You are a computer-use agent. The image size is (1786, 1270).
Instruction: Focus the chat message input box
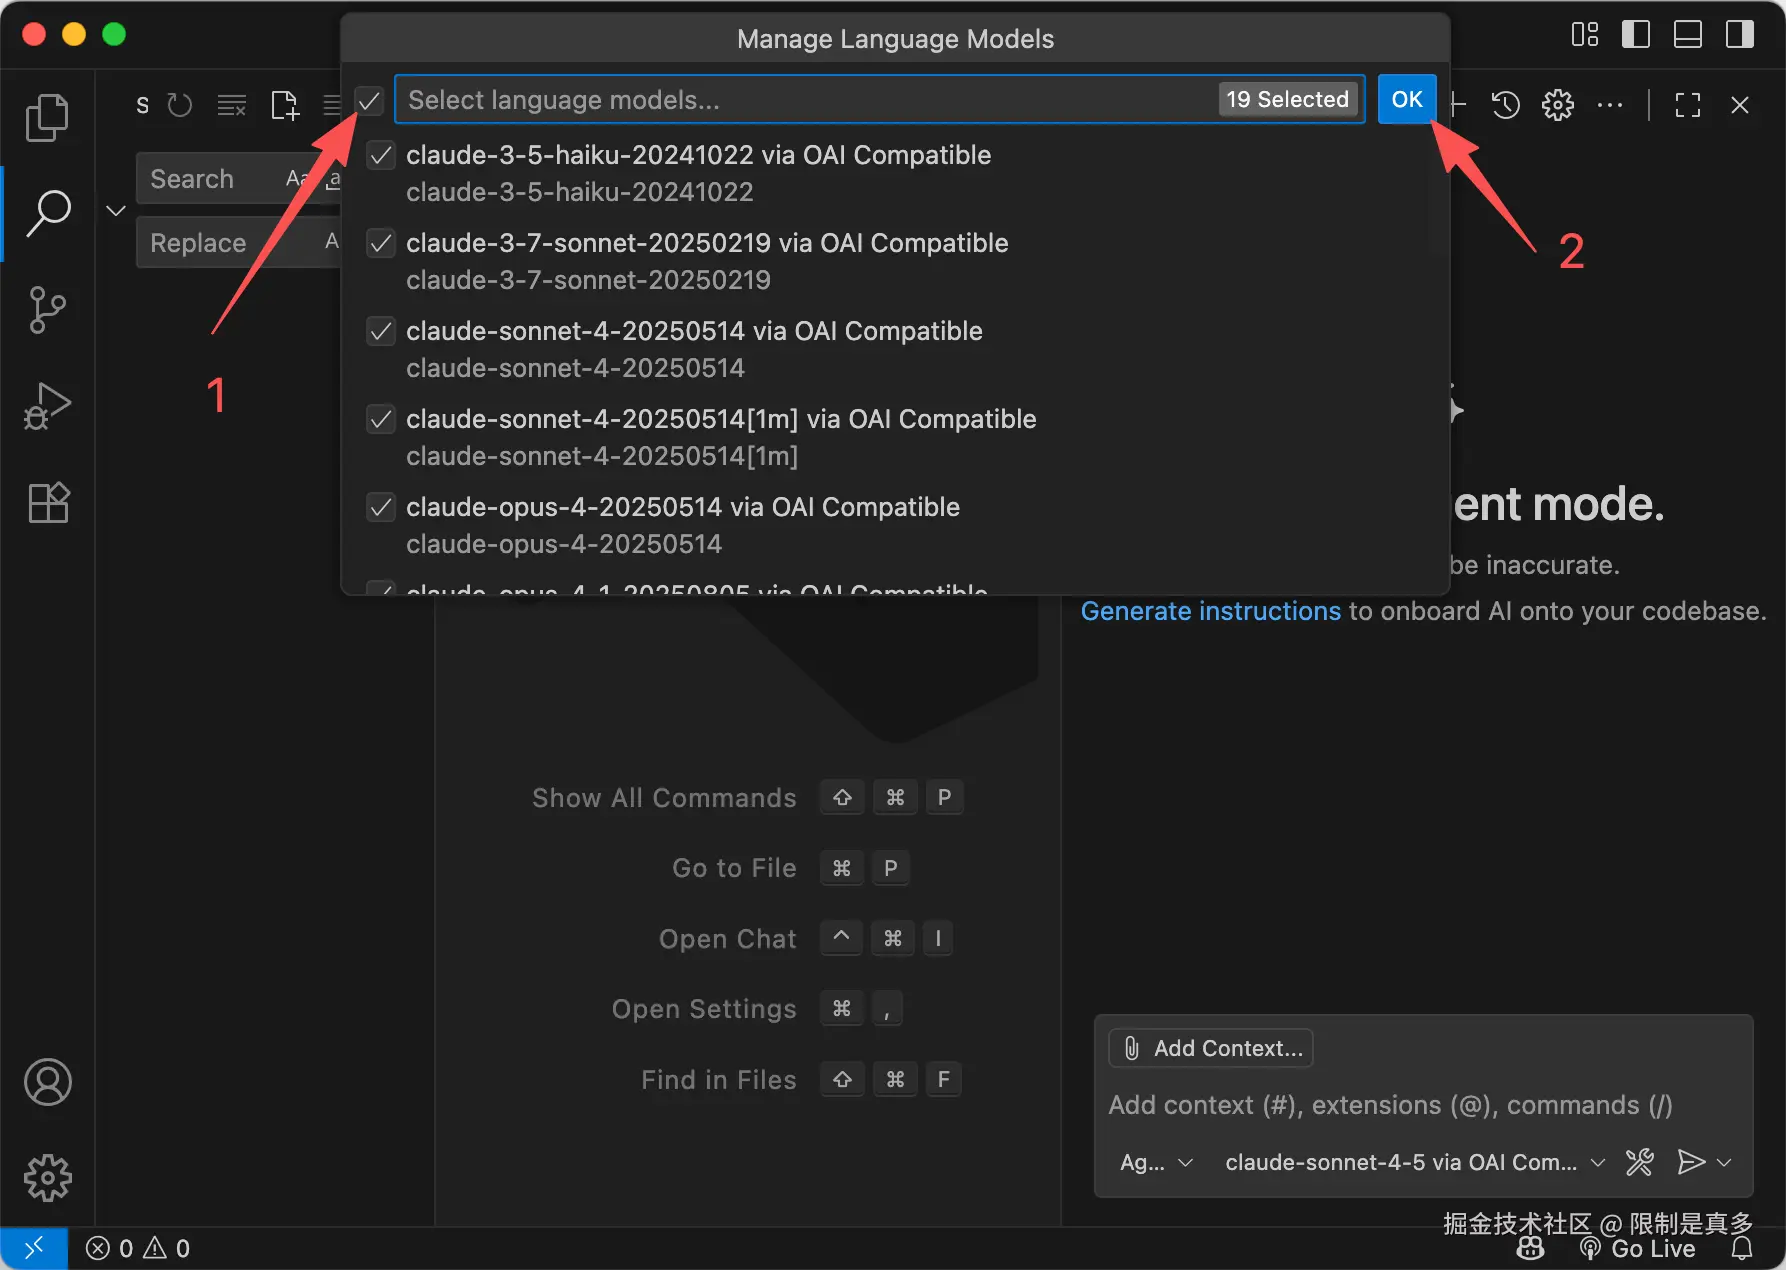point(1424,1105)
